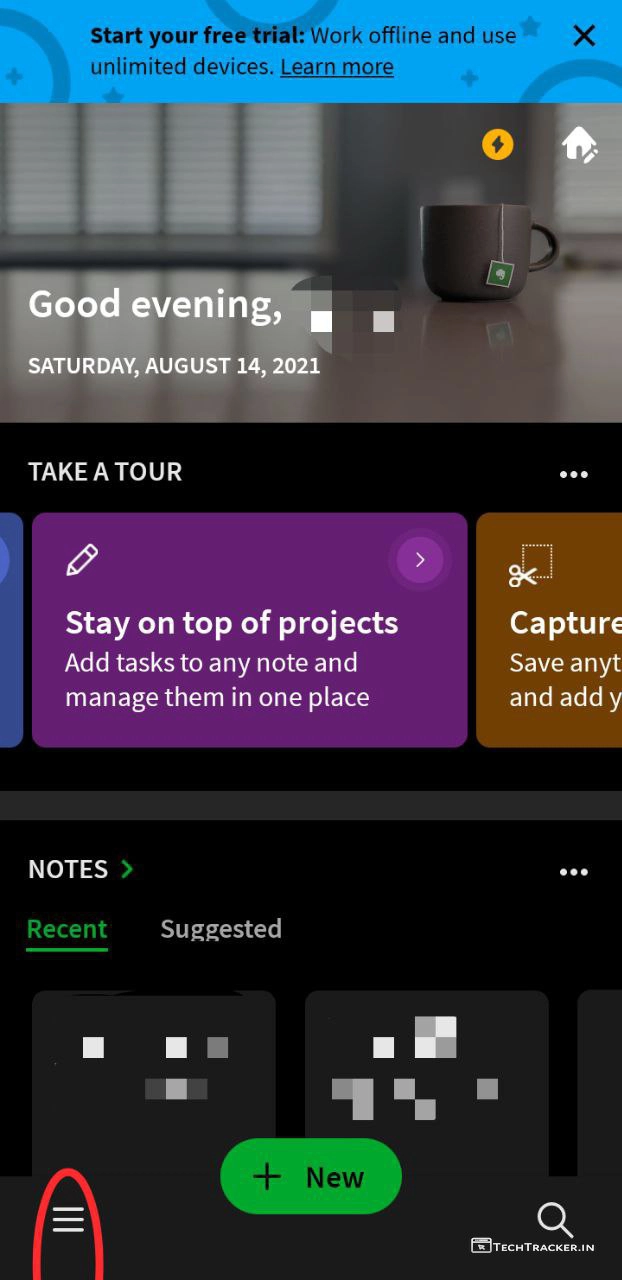The width and height of the screenshot is (622, 1280).
Task: Open the hamburger navigation menu
Action: coord(68,1218)
